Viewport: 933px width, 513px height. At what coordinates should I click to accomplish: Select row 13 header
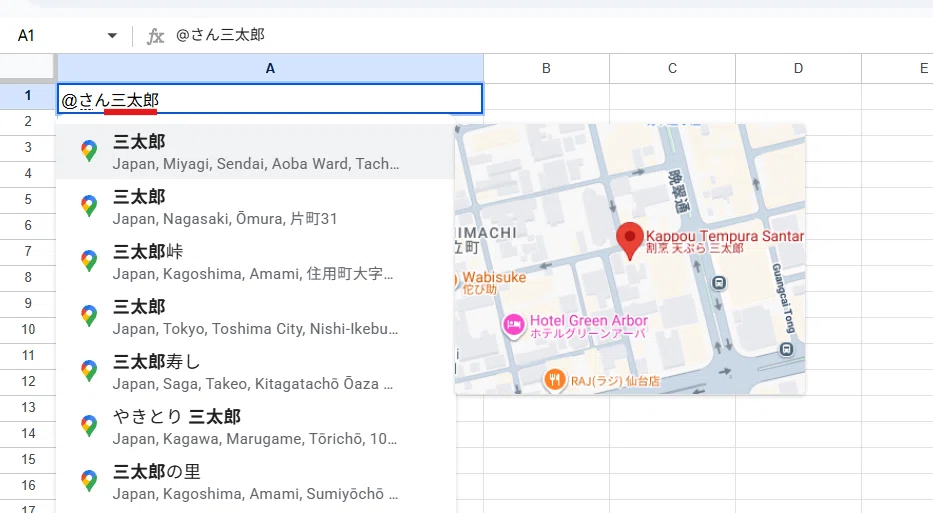click(x=28, y=408)
